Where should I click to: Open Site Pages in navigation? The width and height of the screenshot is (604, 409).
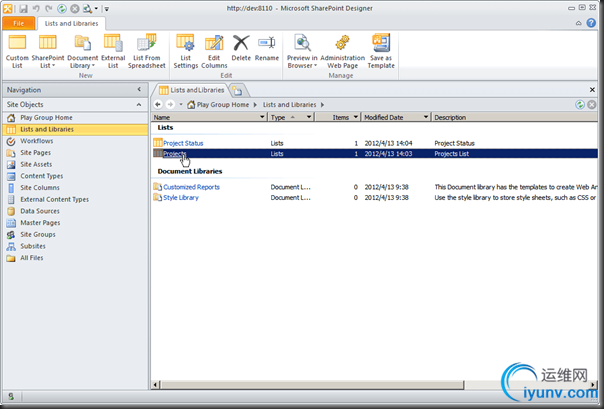[x=75, y=153]
